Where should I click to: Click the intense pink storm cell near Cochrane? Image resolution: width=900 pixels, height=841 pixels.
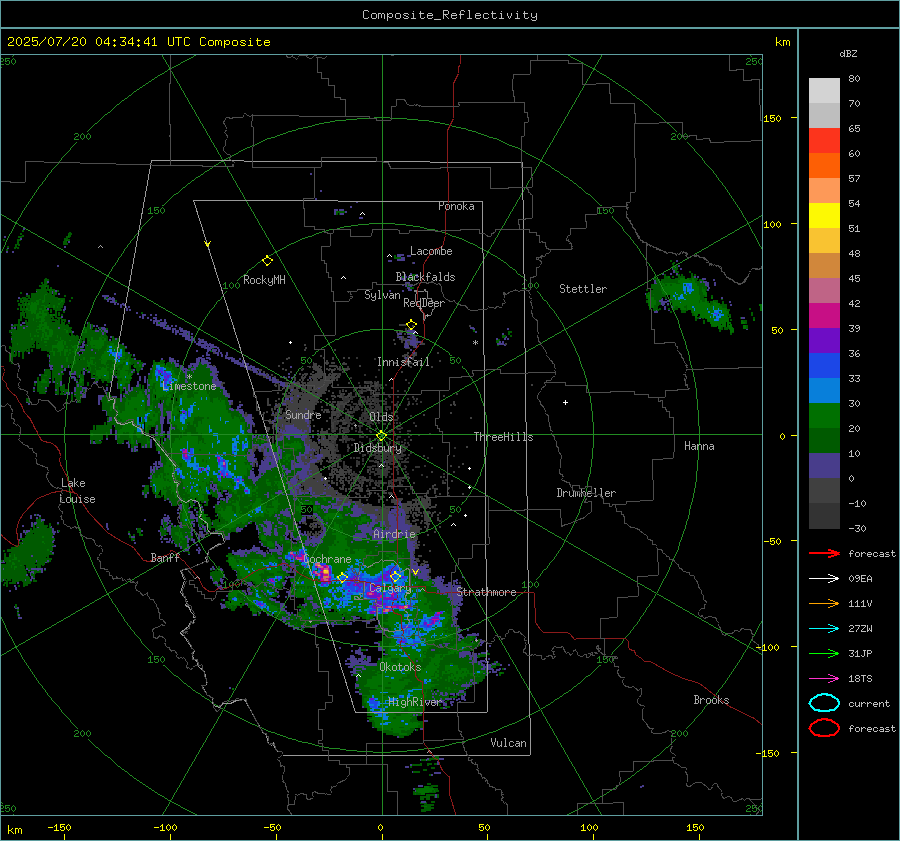tap(323, 572)
